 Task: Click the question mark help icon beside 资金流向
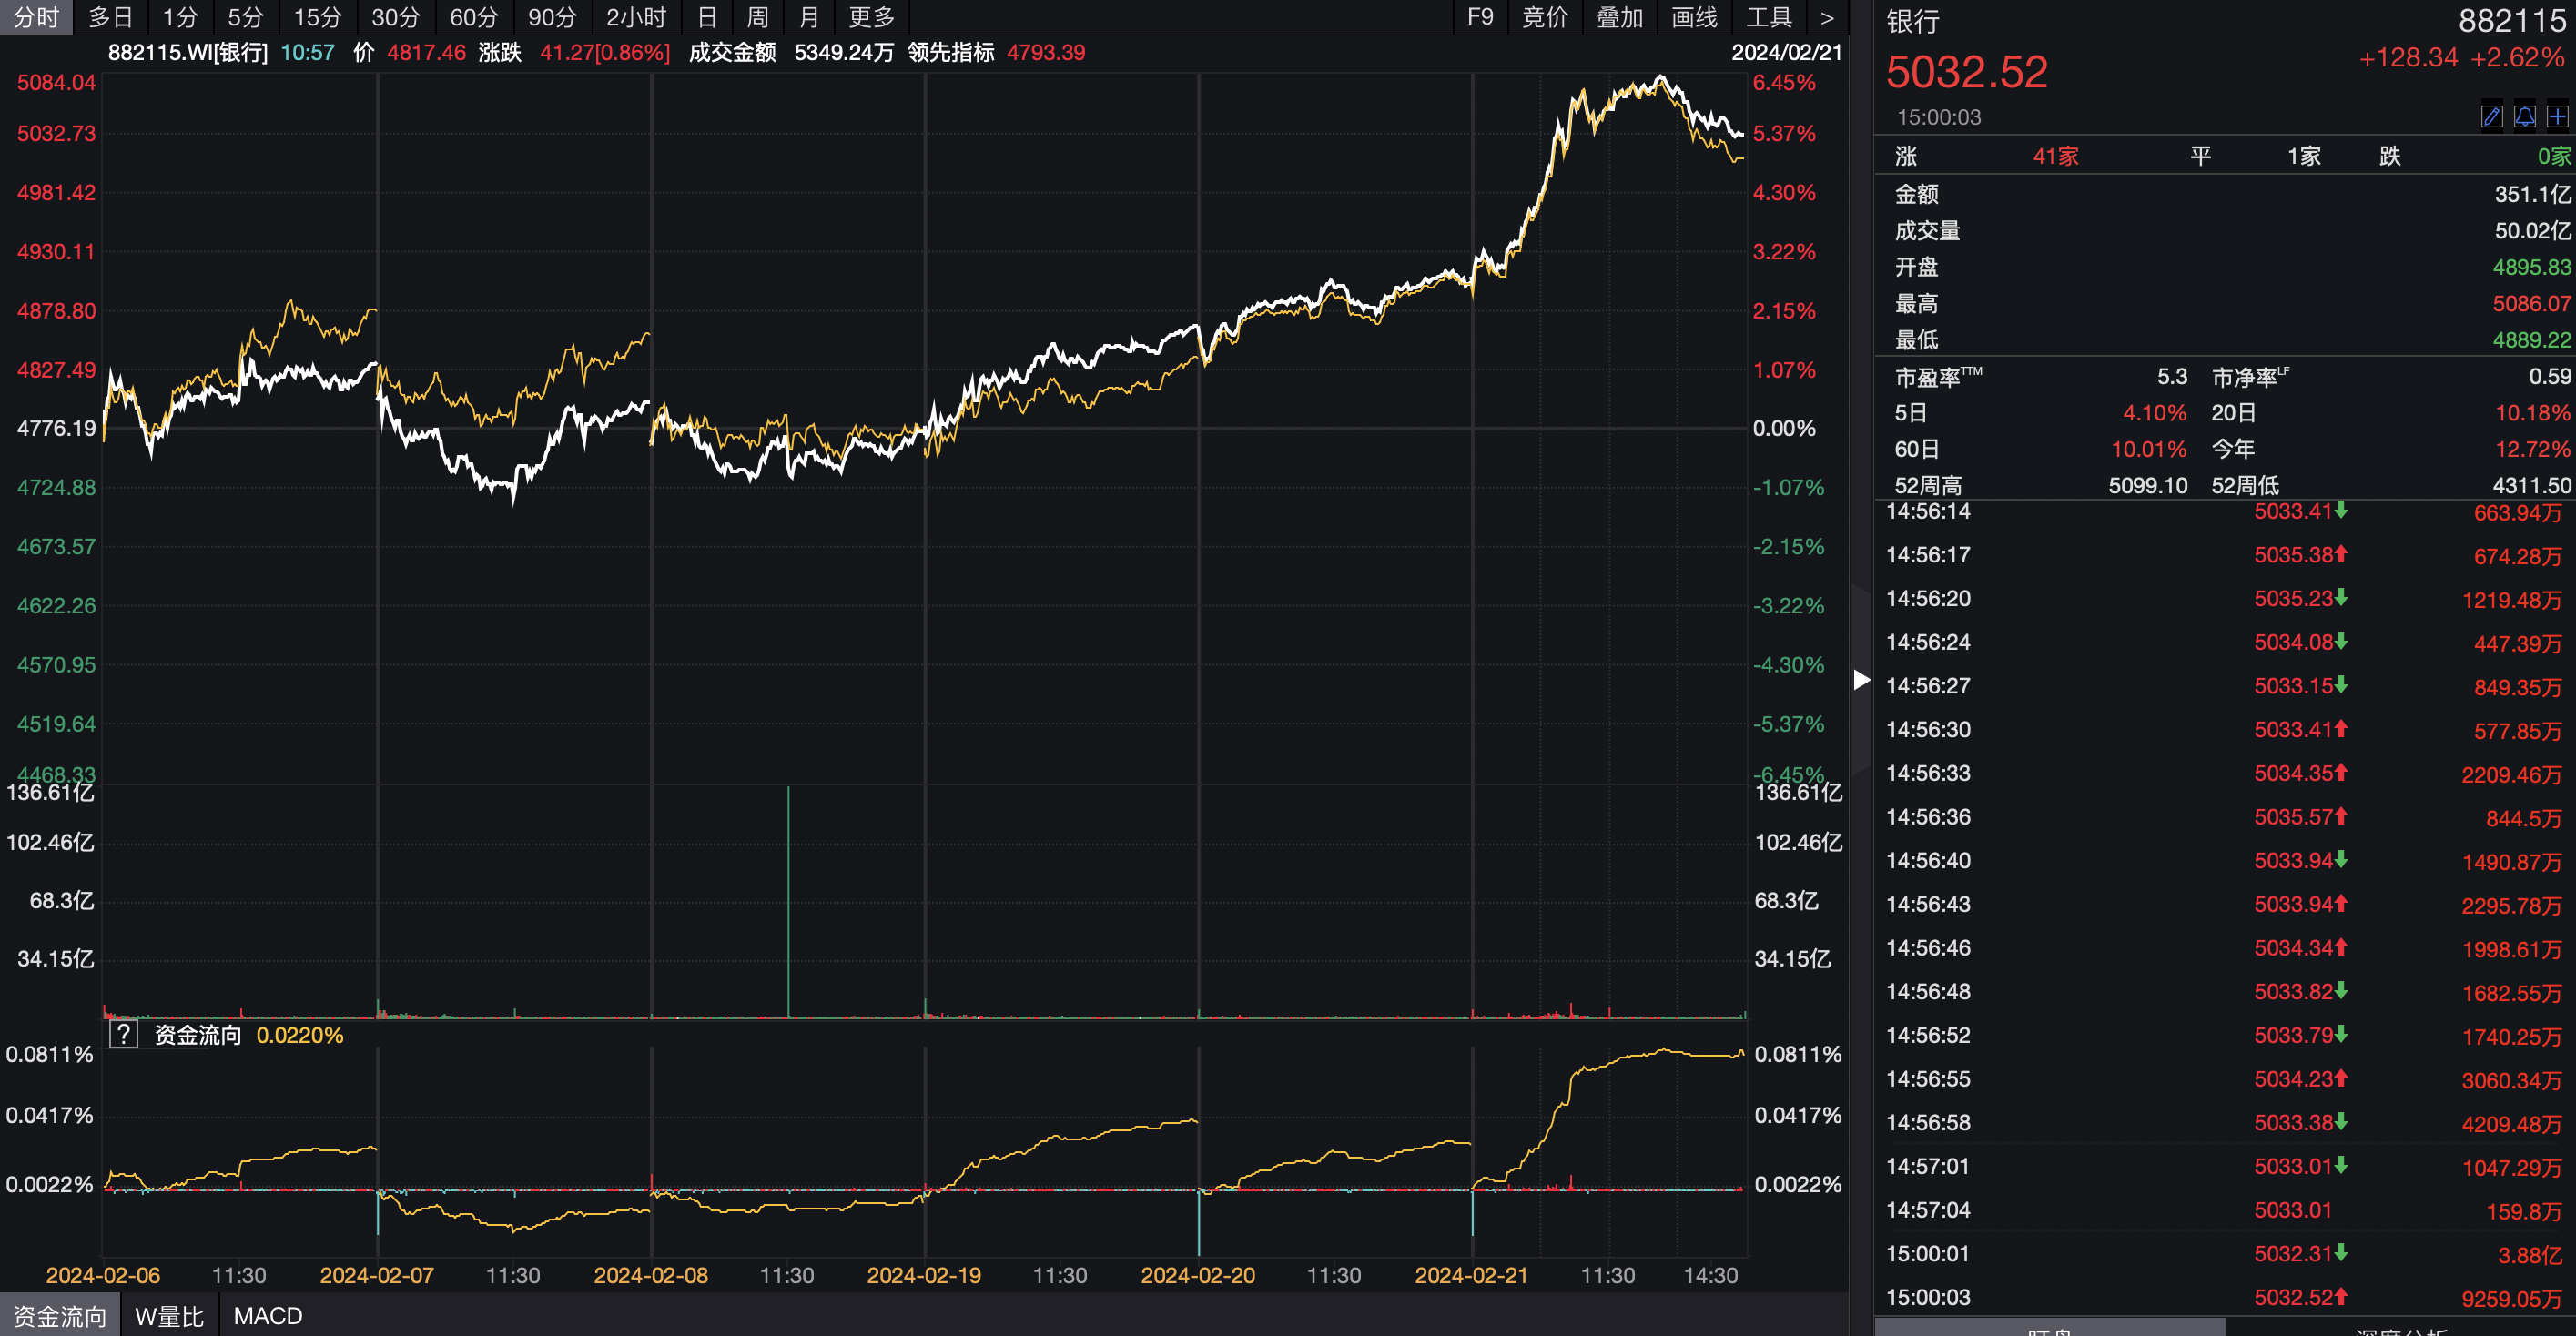[123, 1034]
